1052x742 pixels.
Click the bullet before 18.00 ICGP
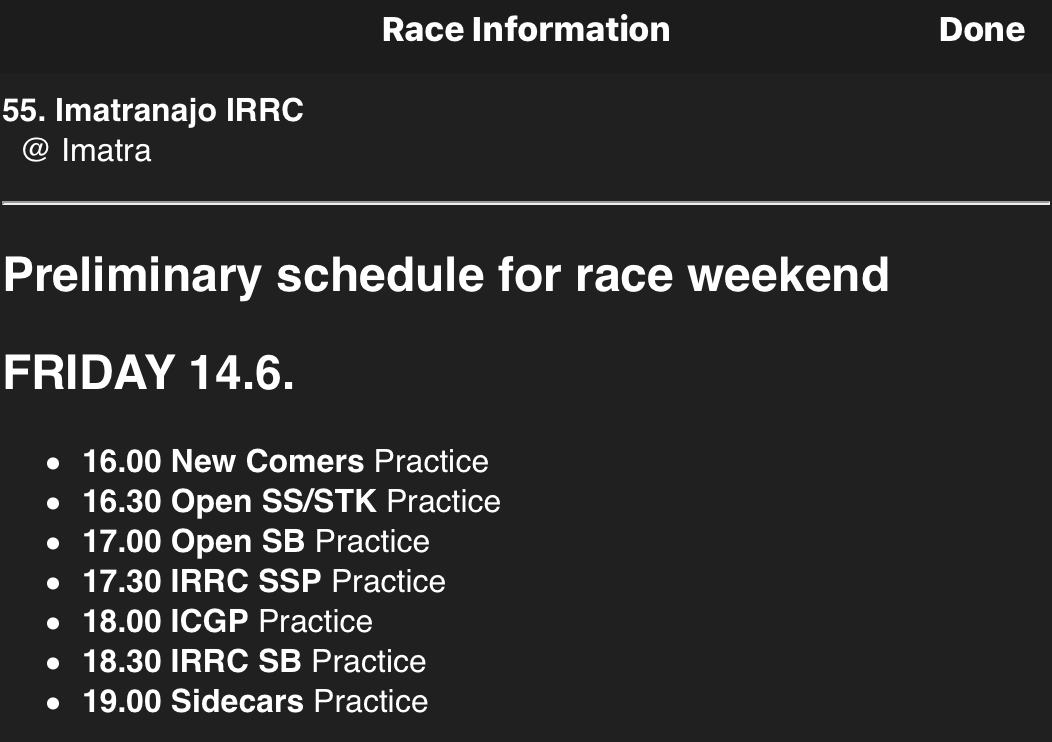(53, 623)
